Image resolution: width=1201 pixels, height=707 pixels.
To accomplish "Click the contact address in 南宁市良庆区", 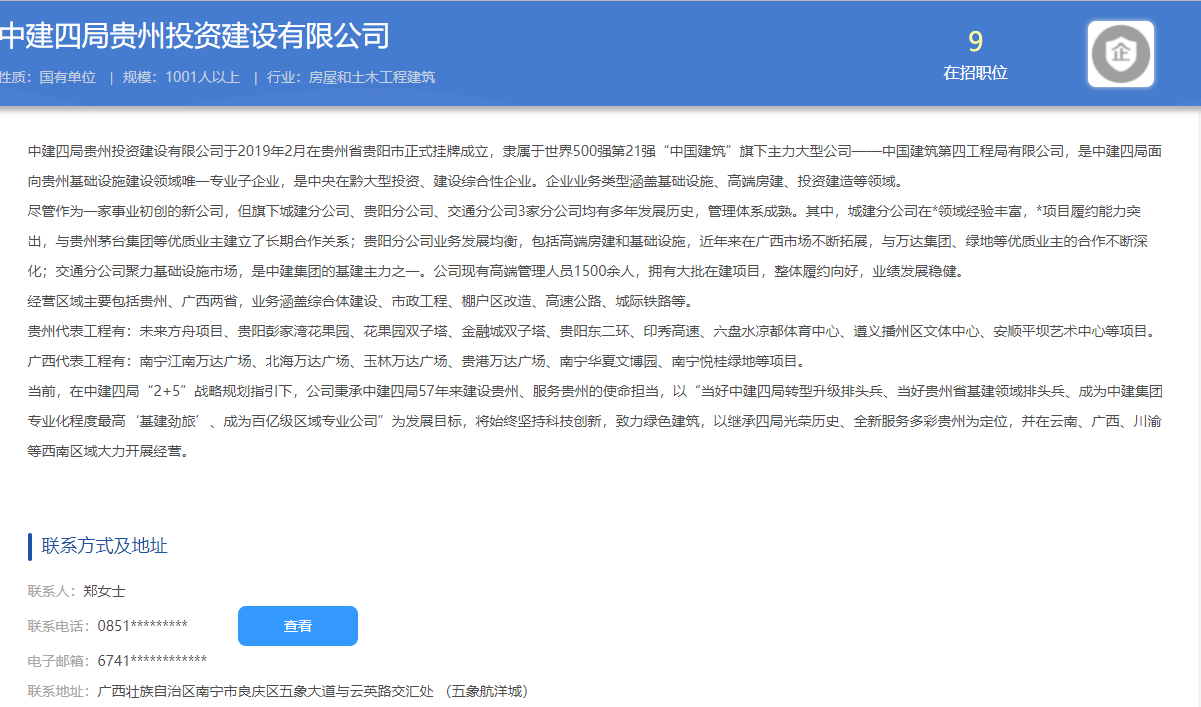I will click(x=313, y=691).
